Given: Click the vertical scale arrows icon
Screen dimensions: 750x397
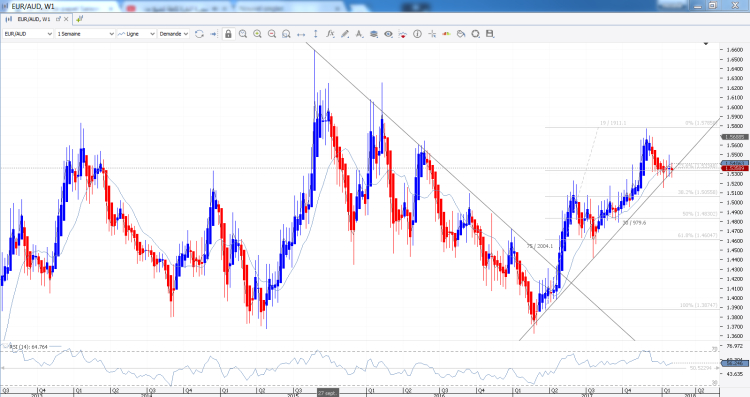Looking at the screenshot, I should (x=316, y=34).
